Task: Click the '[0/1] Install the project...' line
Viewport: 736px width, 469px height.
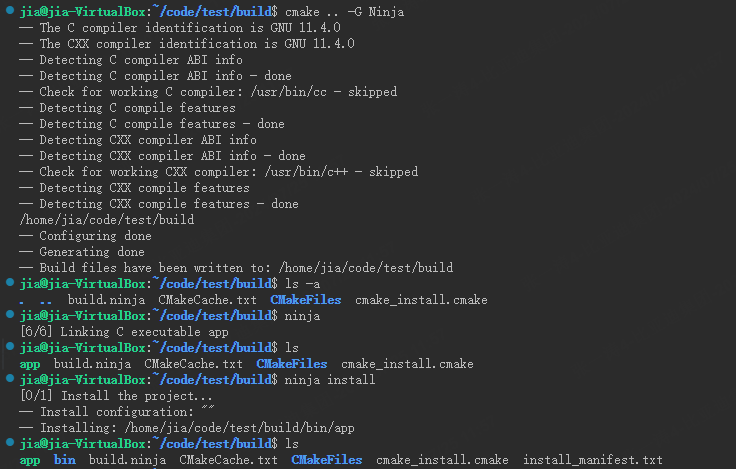Action: click(116, 396)
